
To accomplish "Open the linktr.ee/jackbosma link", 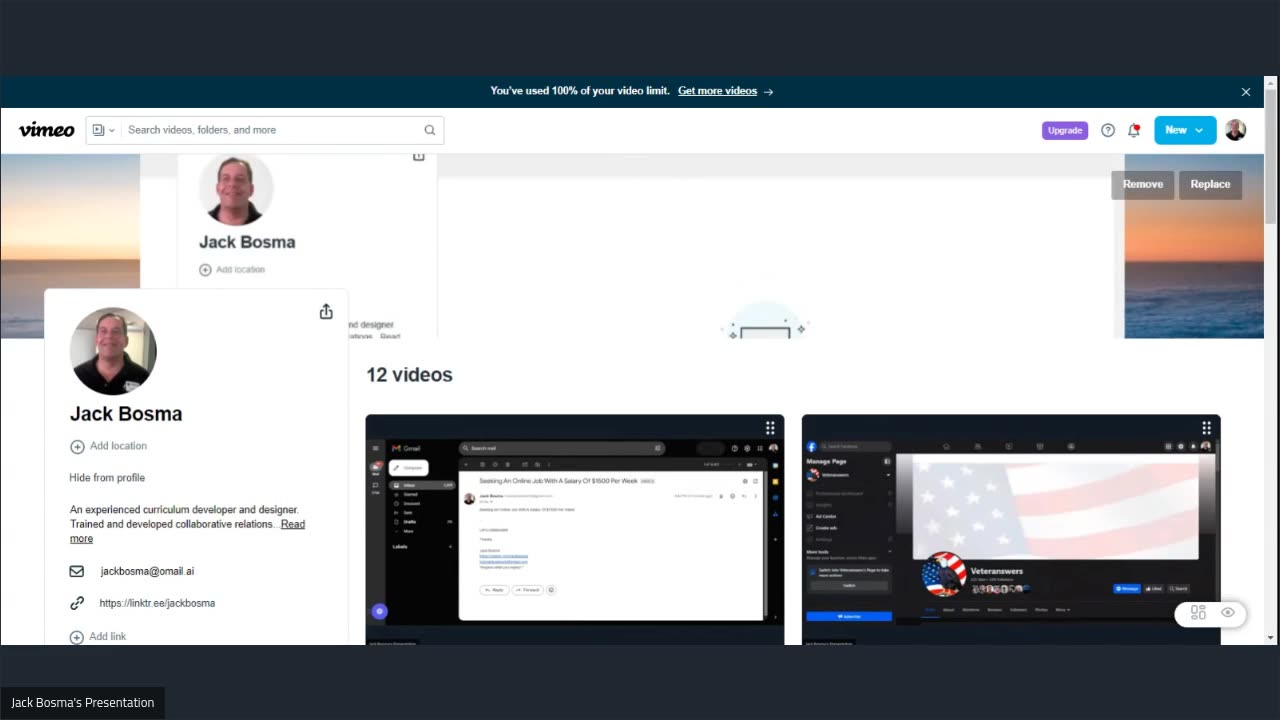I will (157, 603).
